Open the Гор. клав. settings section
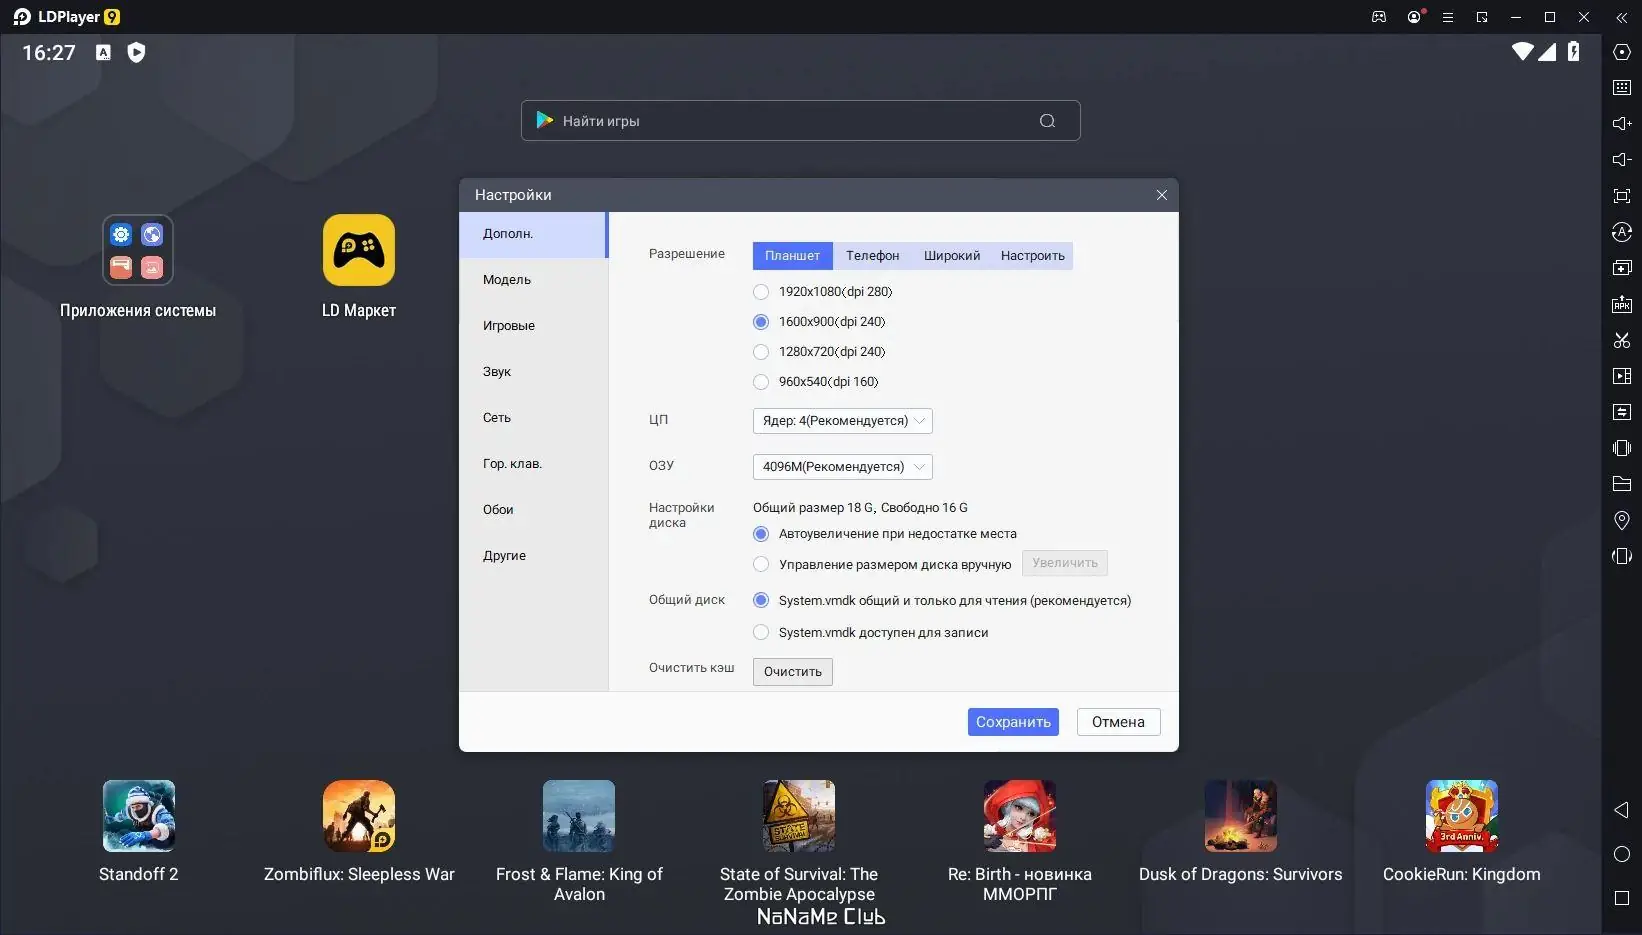 click(533, 464)
